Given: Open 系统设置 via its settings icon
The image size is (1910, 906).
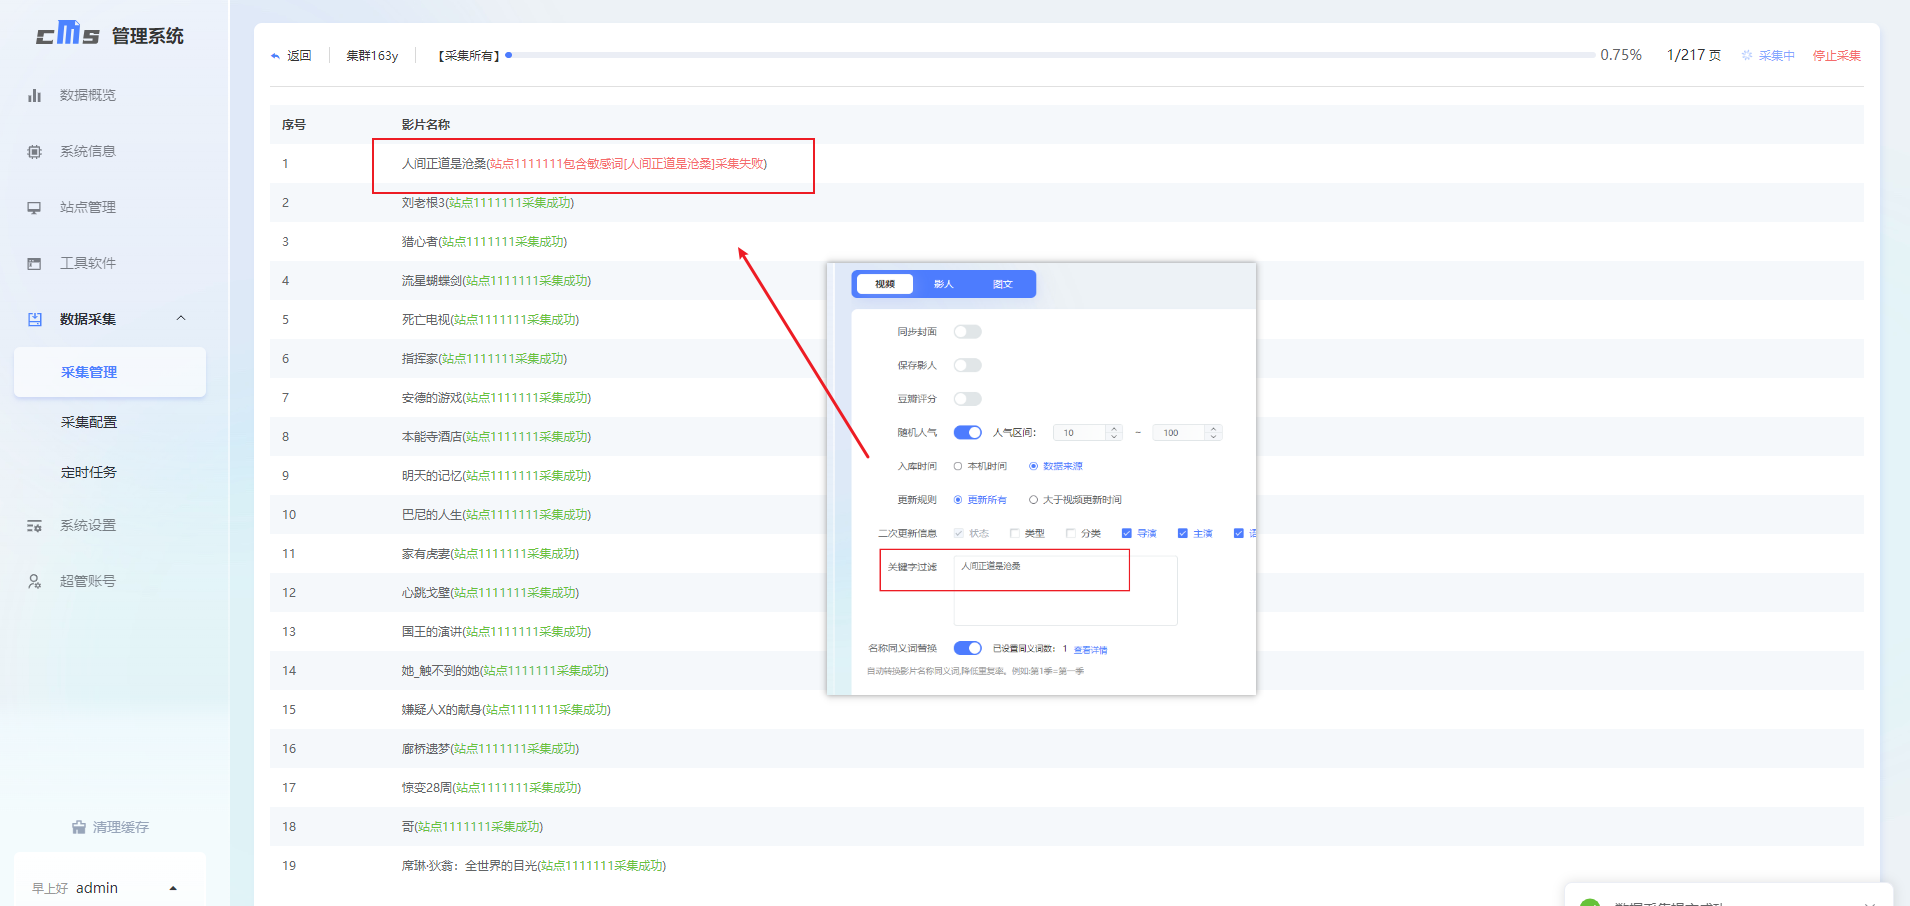Looking at the screenshot, I should (x=35, y=525).
